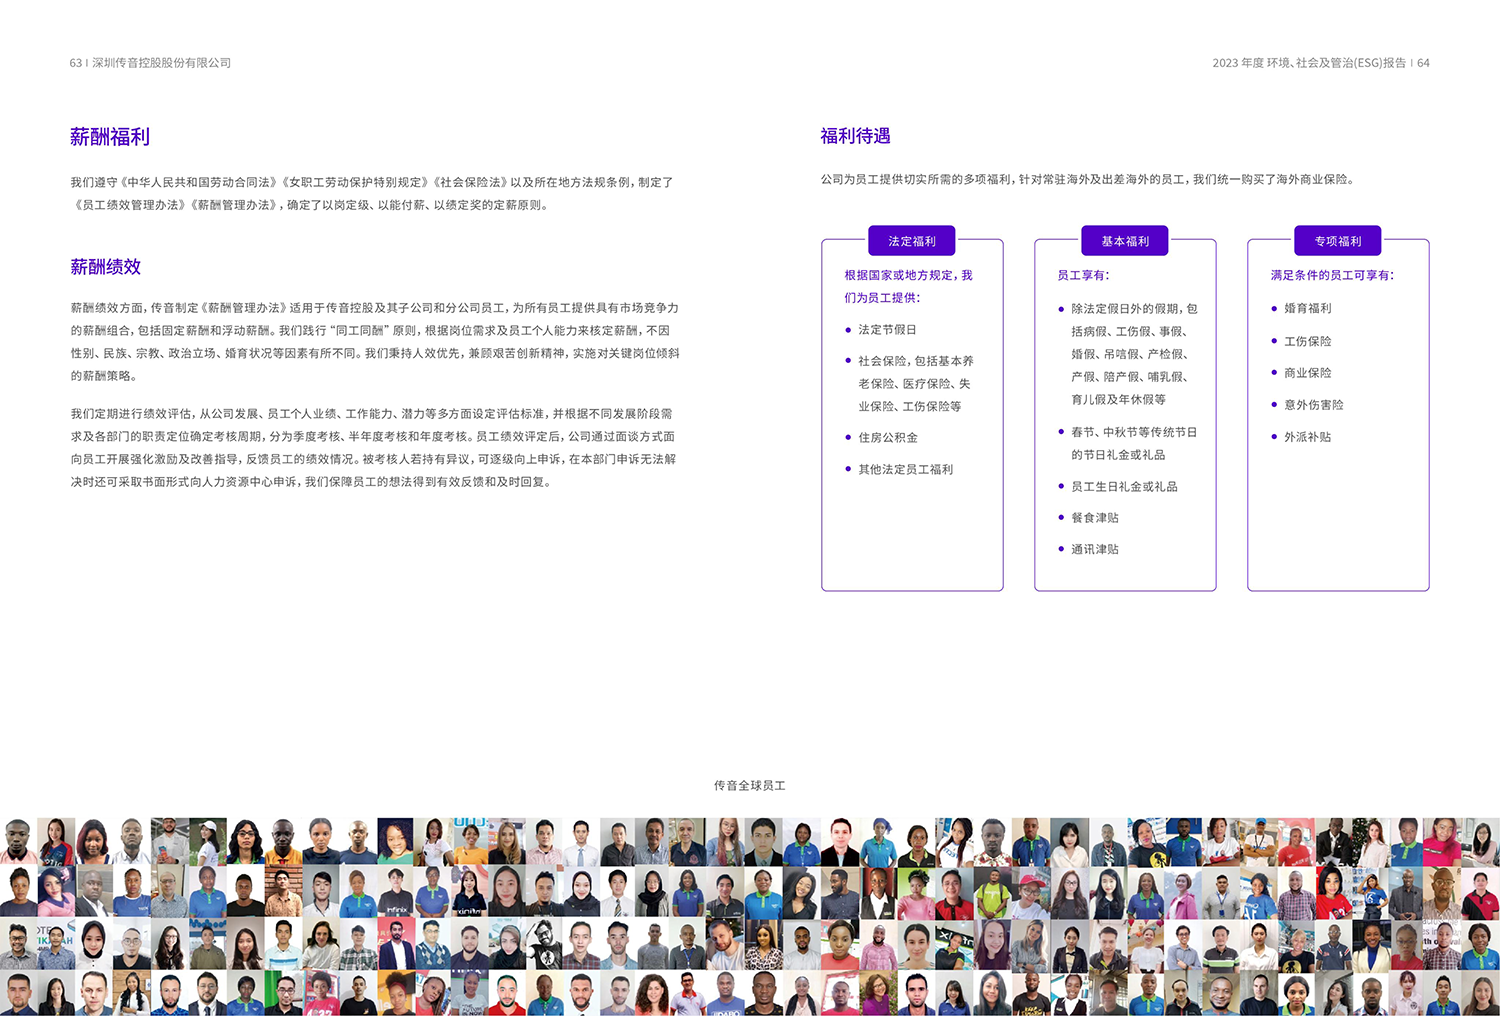Click the 通讯津贴 bullet item
The height and width of the screenshot is (1016, 1500).
(1095, 549)
